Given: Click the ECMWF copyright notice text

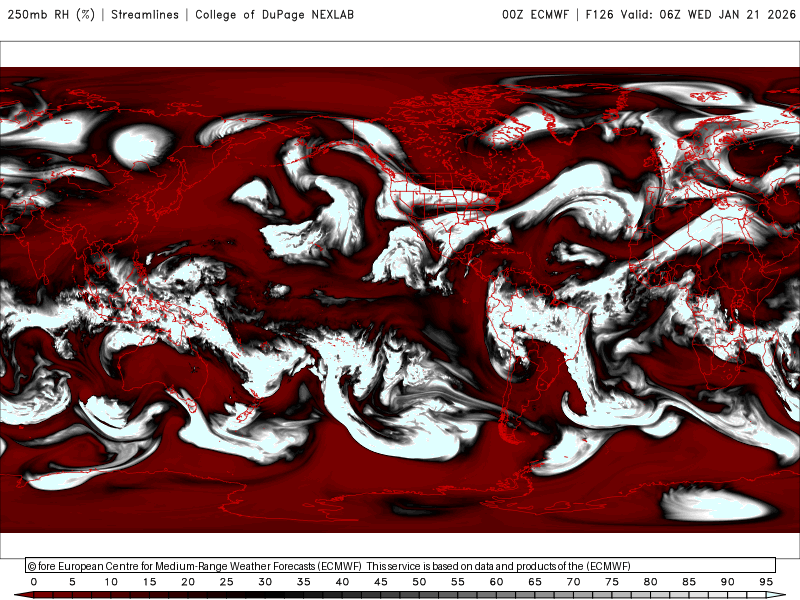Looking at the screenshot, I should [329, 566].
